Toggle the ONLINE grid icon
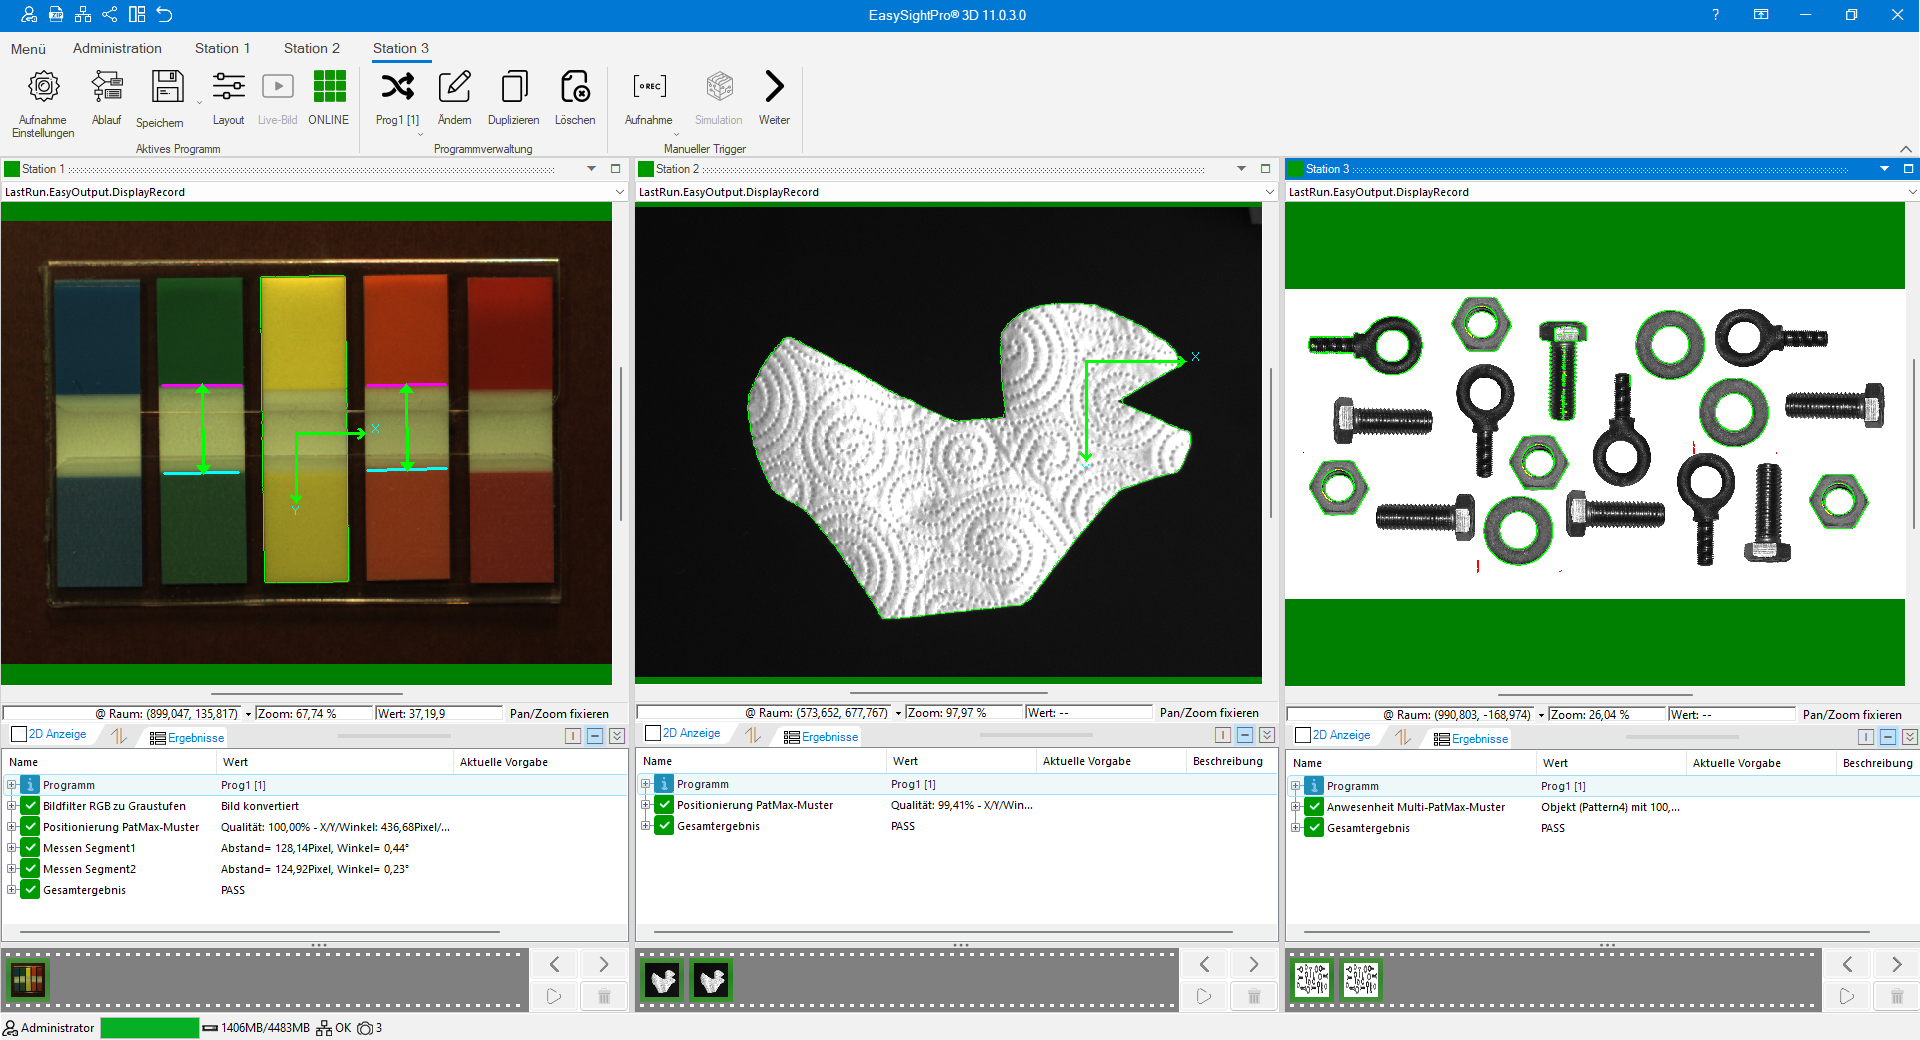This screenshot has height=1040, width=1920. pos(329,87)
